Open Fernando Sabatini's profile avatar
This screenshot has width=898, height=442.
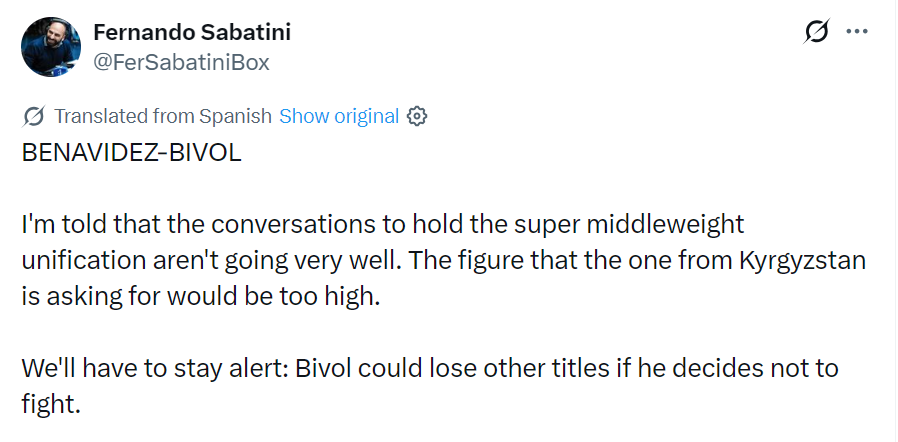tap(50, 47)
